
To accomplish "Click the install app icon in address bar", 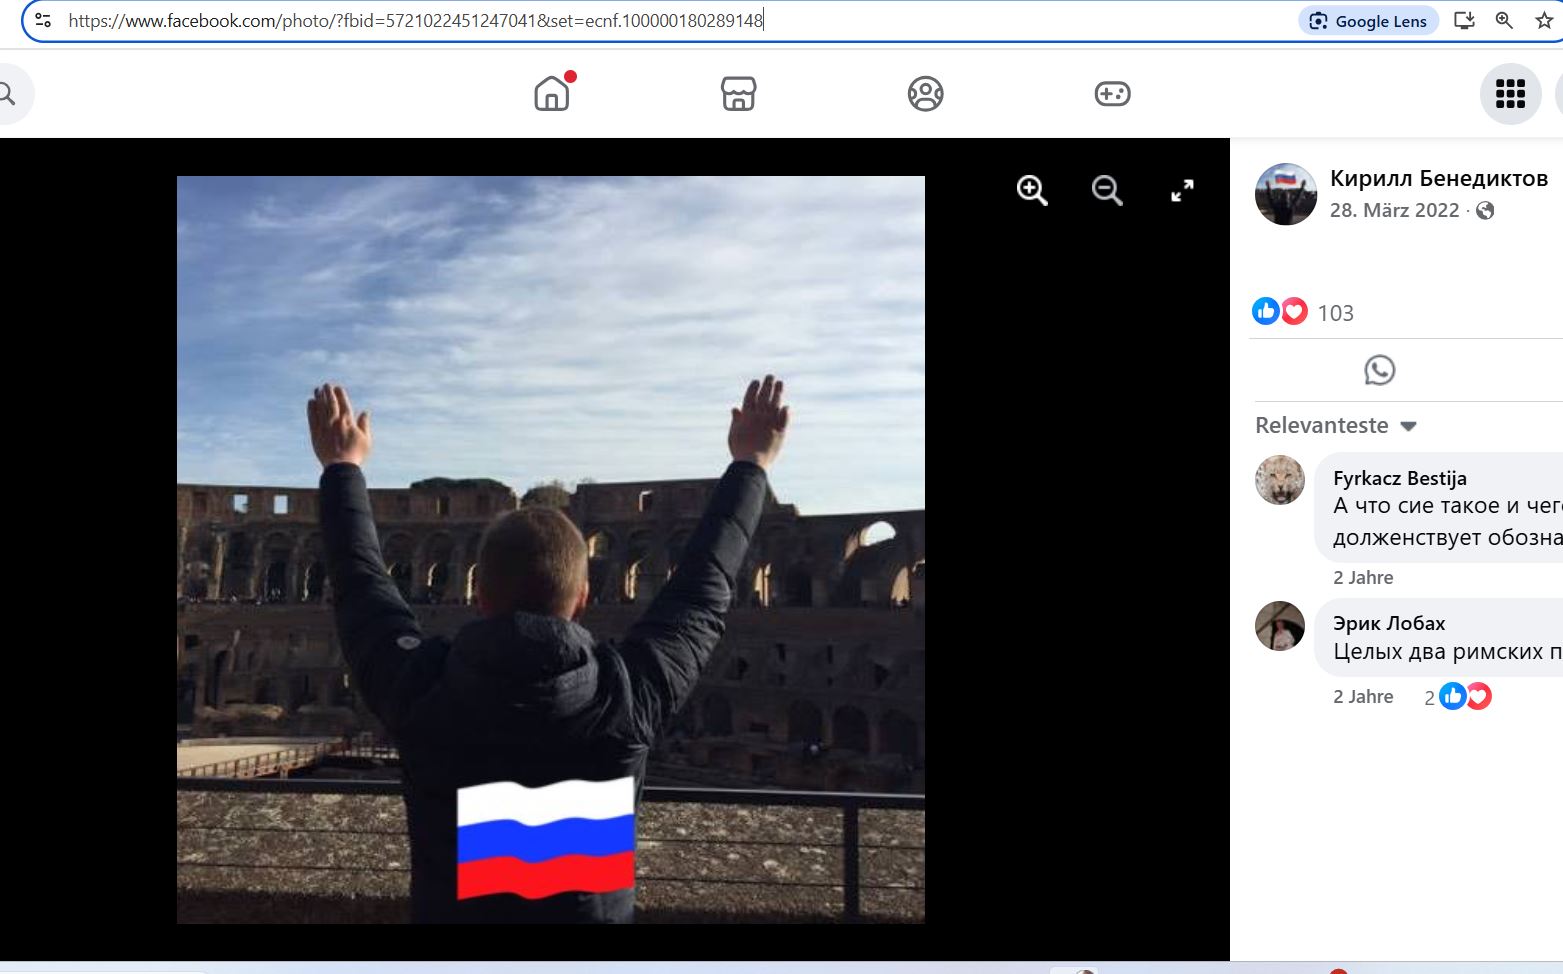I will 1464,21.
